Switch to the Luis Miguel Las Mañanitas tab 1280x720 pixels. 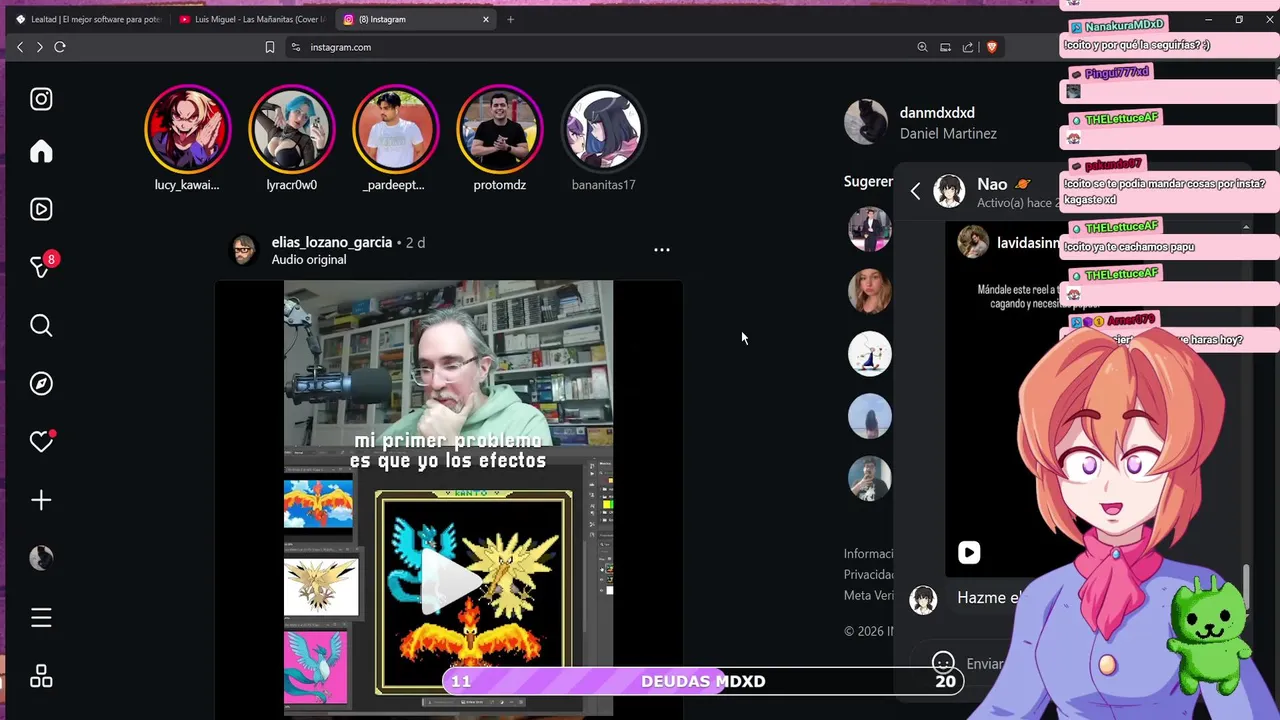(252, 19)
